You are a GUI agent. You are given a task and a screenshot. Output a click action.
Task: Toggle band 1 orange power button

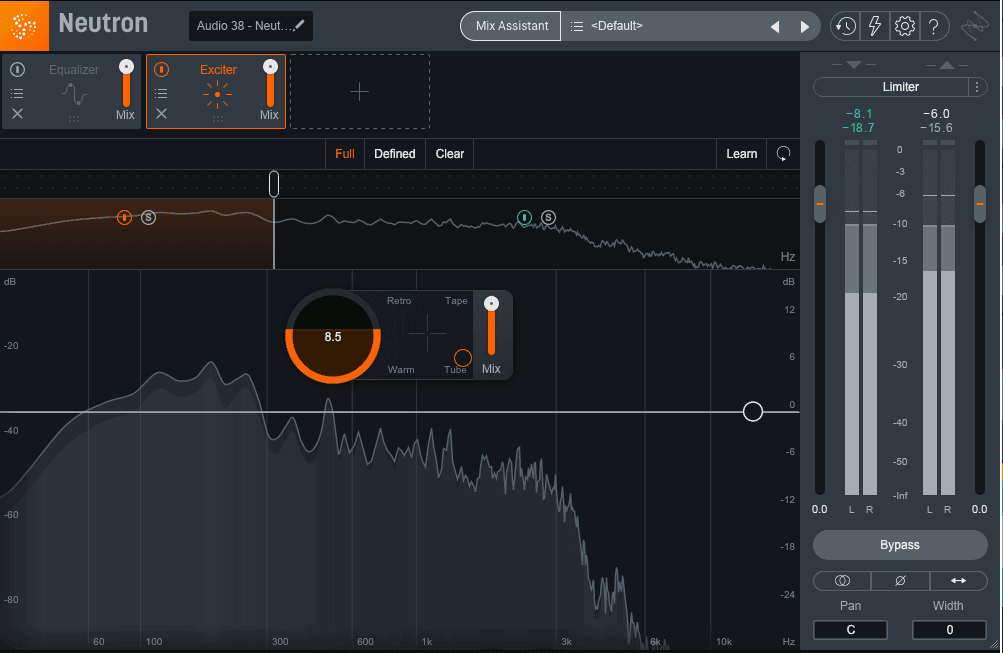pos(124,217)
